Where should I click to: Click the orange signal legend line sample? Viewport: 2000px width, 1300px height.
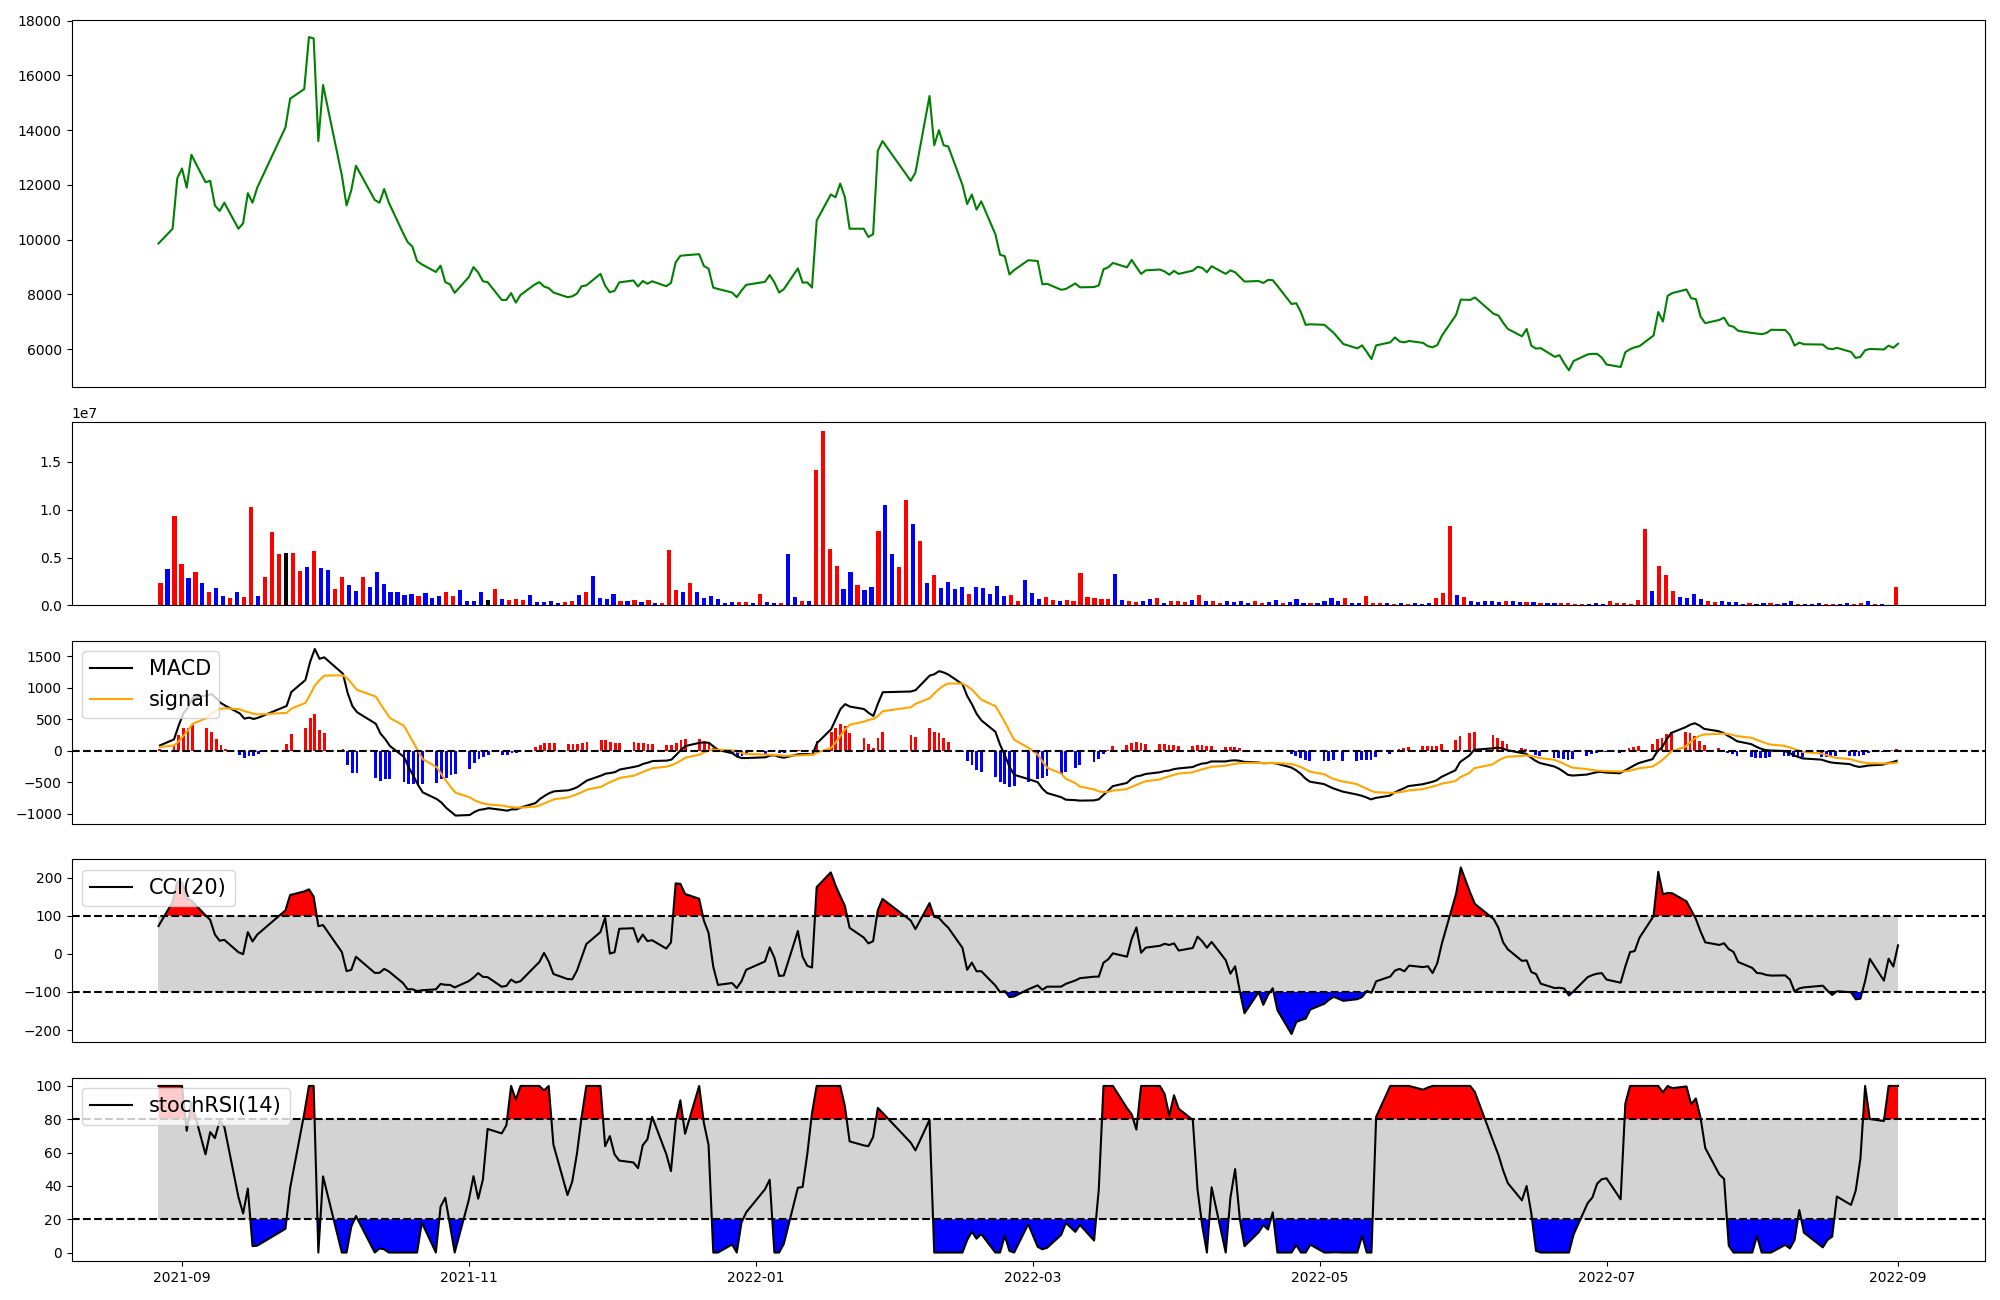(111, 699)
